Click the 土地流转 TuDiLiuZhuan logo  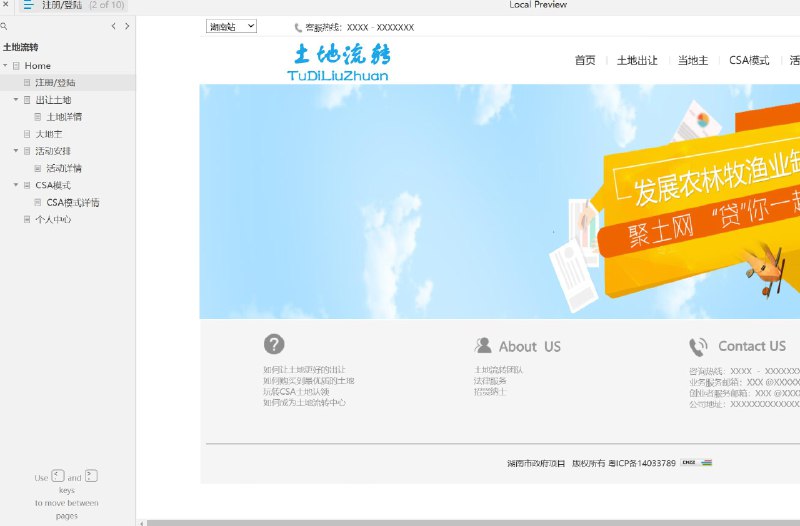click(x=338, y=62)
